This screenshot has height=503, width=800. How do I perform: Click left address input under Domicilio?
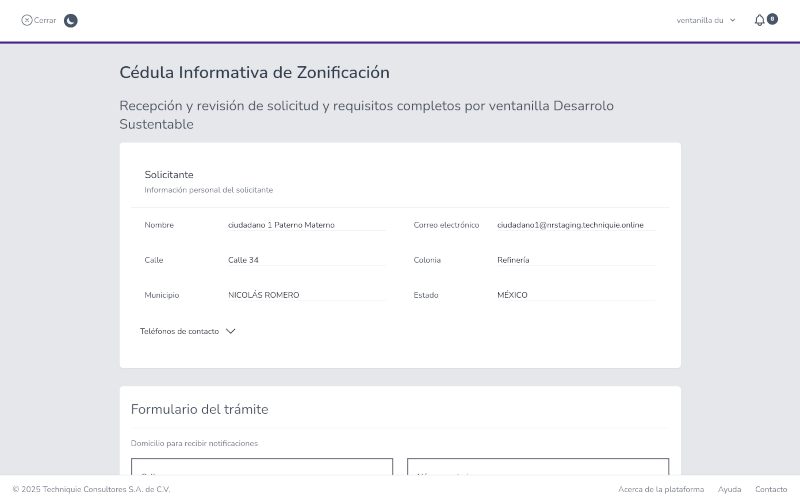262,468
